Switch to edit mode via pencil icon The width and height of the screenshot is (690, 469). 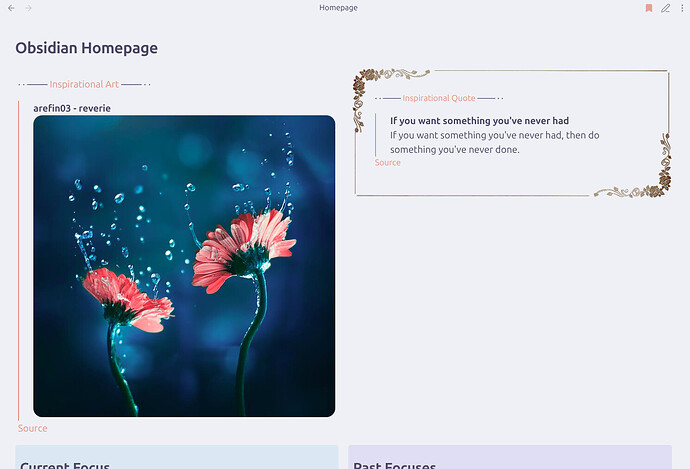[665, 8]
